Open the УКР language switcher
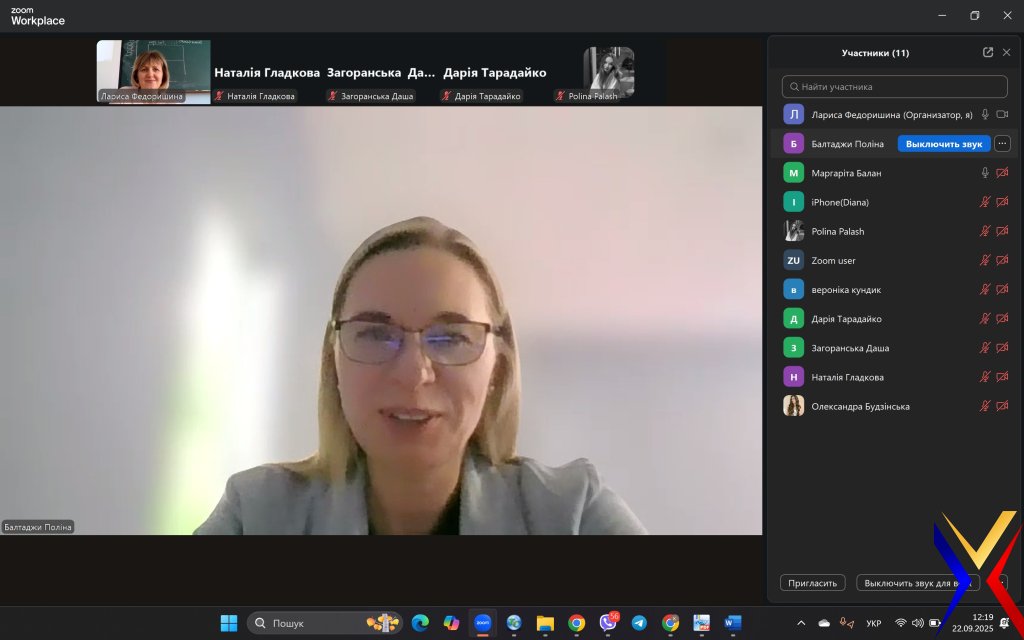Image resolution: width=1024 pixels, height=640 pixels. tap(873, 623)
